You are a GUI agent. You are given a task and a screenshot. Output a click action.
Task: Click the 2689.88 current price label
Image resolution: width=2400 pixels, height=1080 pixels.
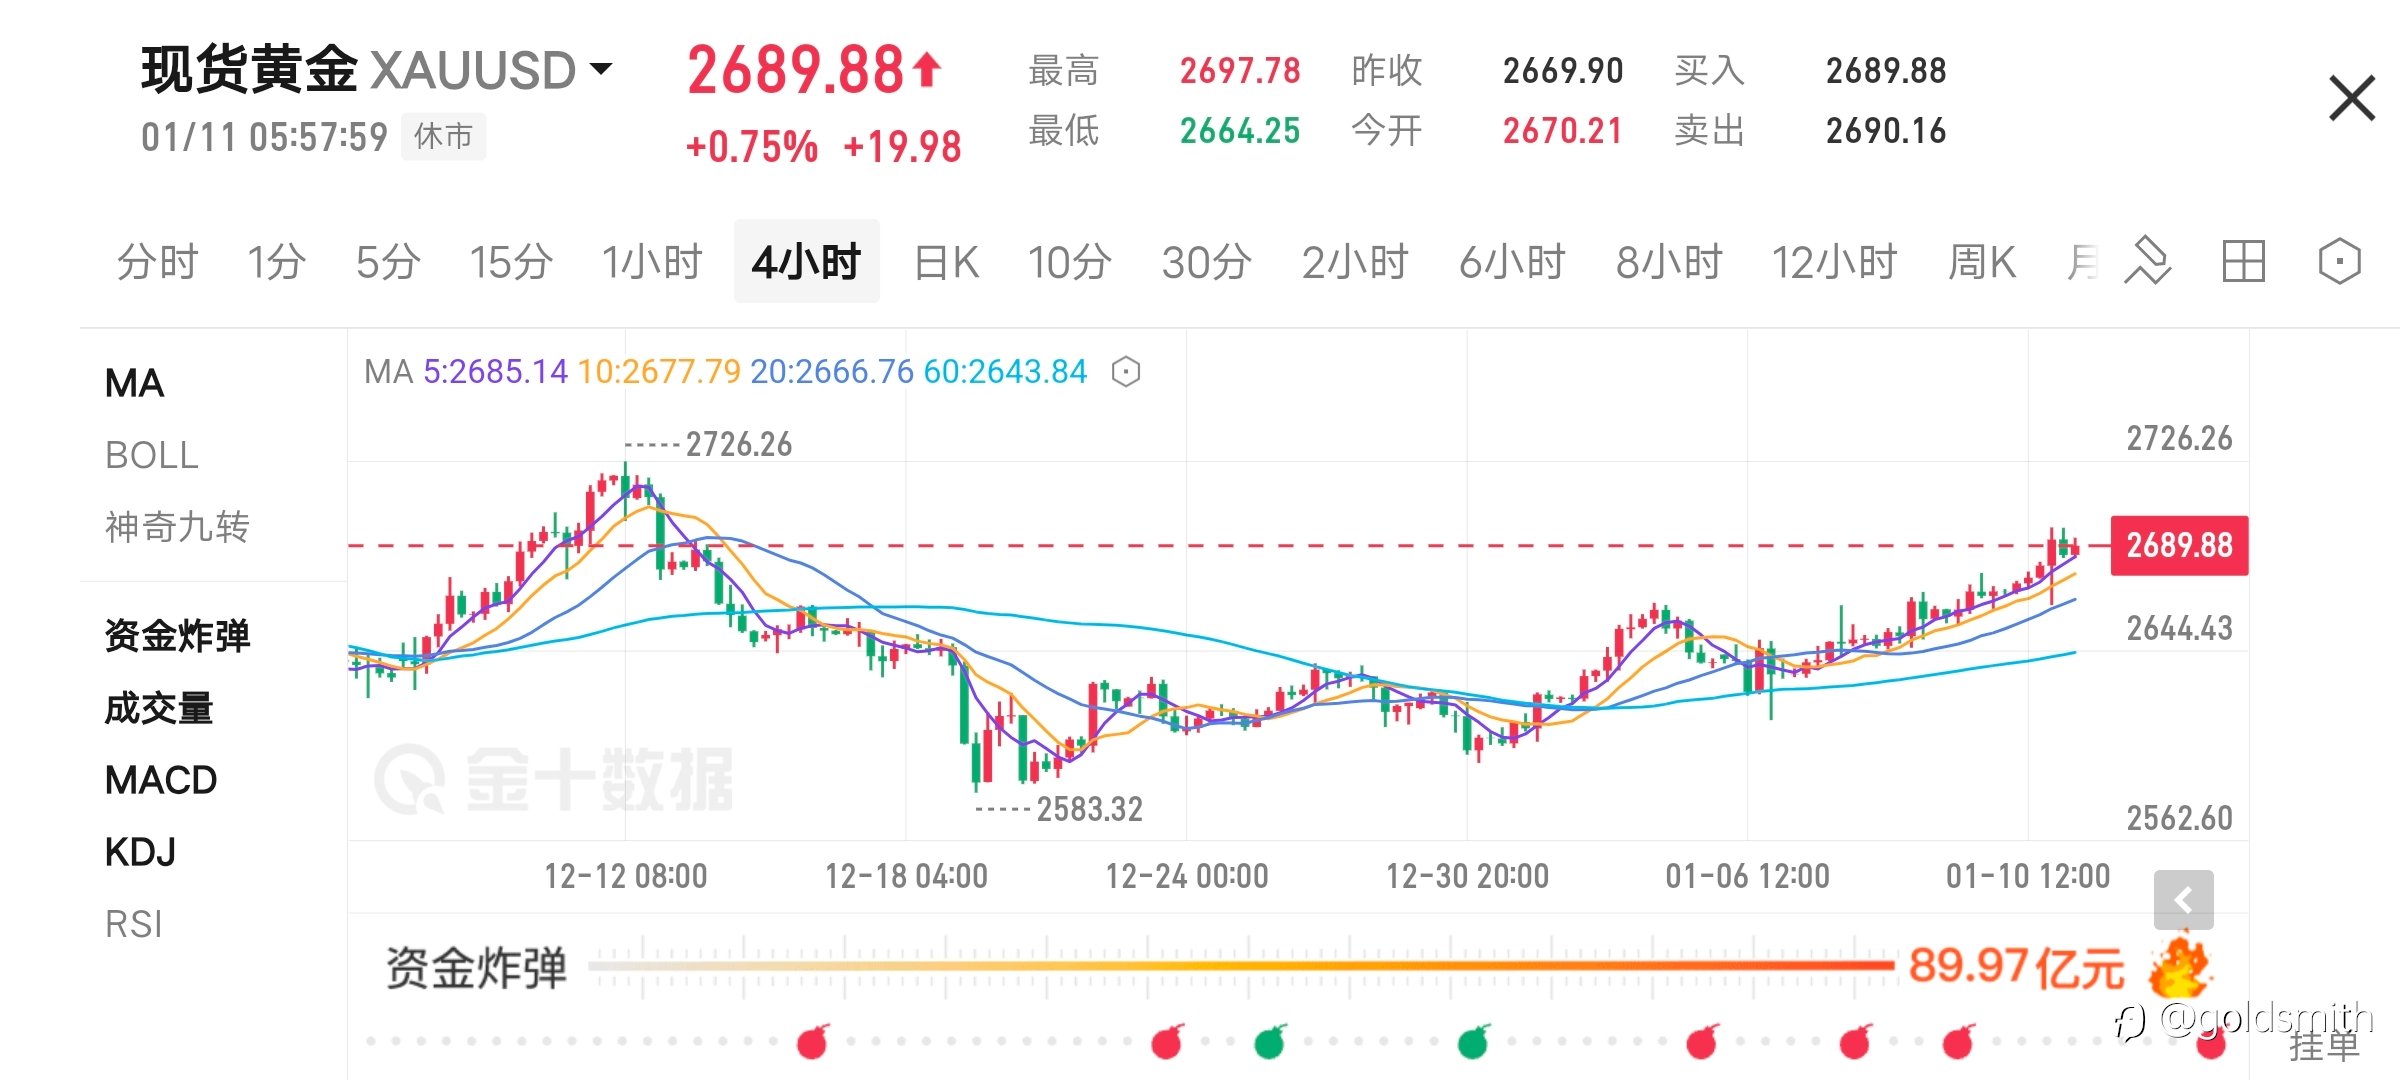pos(2179,545)
